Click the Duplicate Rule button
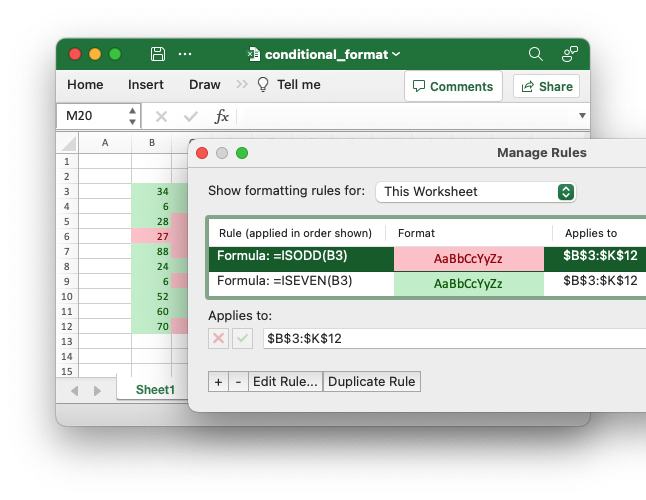The width and height of the screenshot is (646, 500). tap(372, 381)
